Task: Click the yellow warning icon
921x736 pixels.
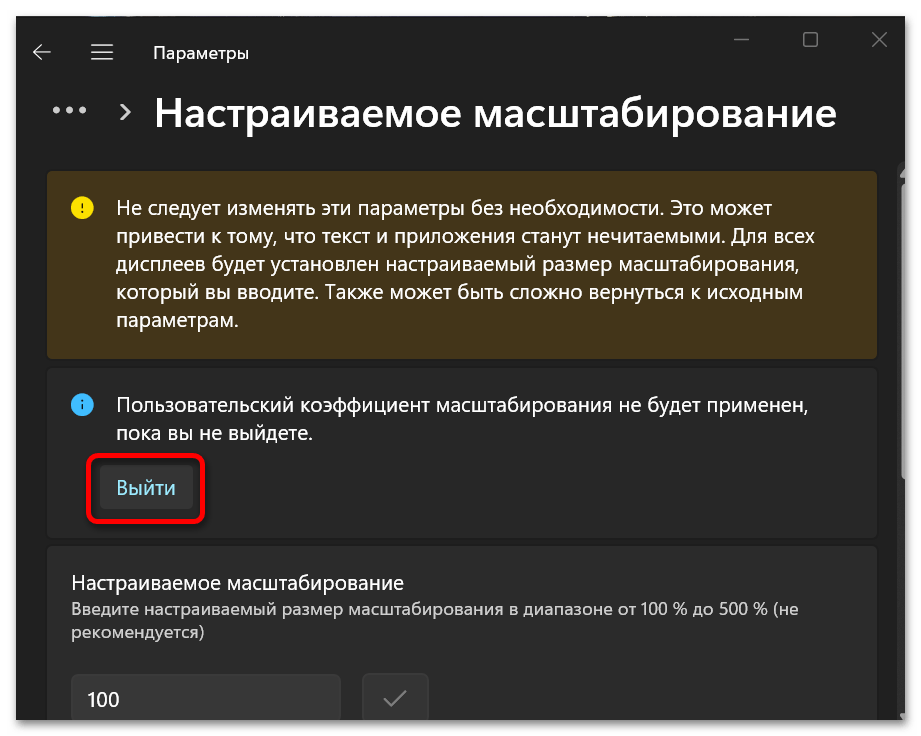Action: click(82, 209)
